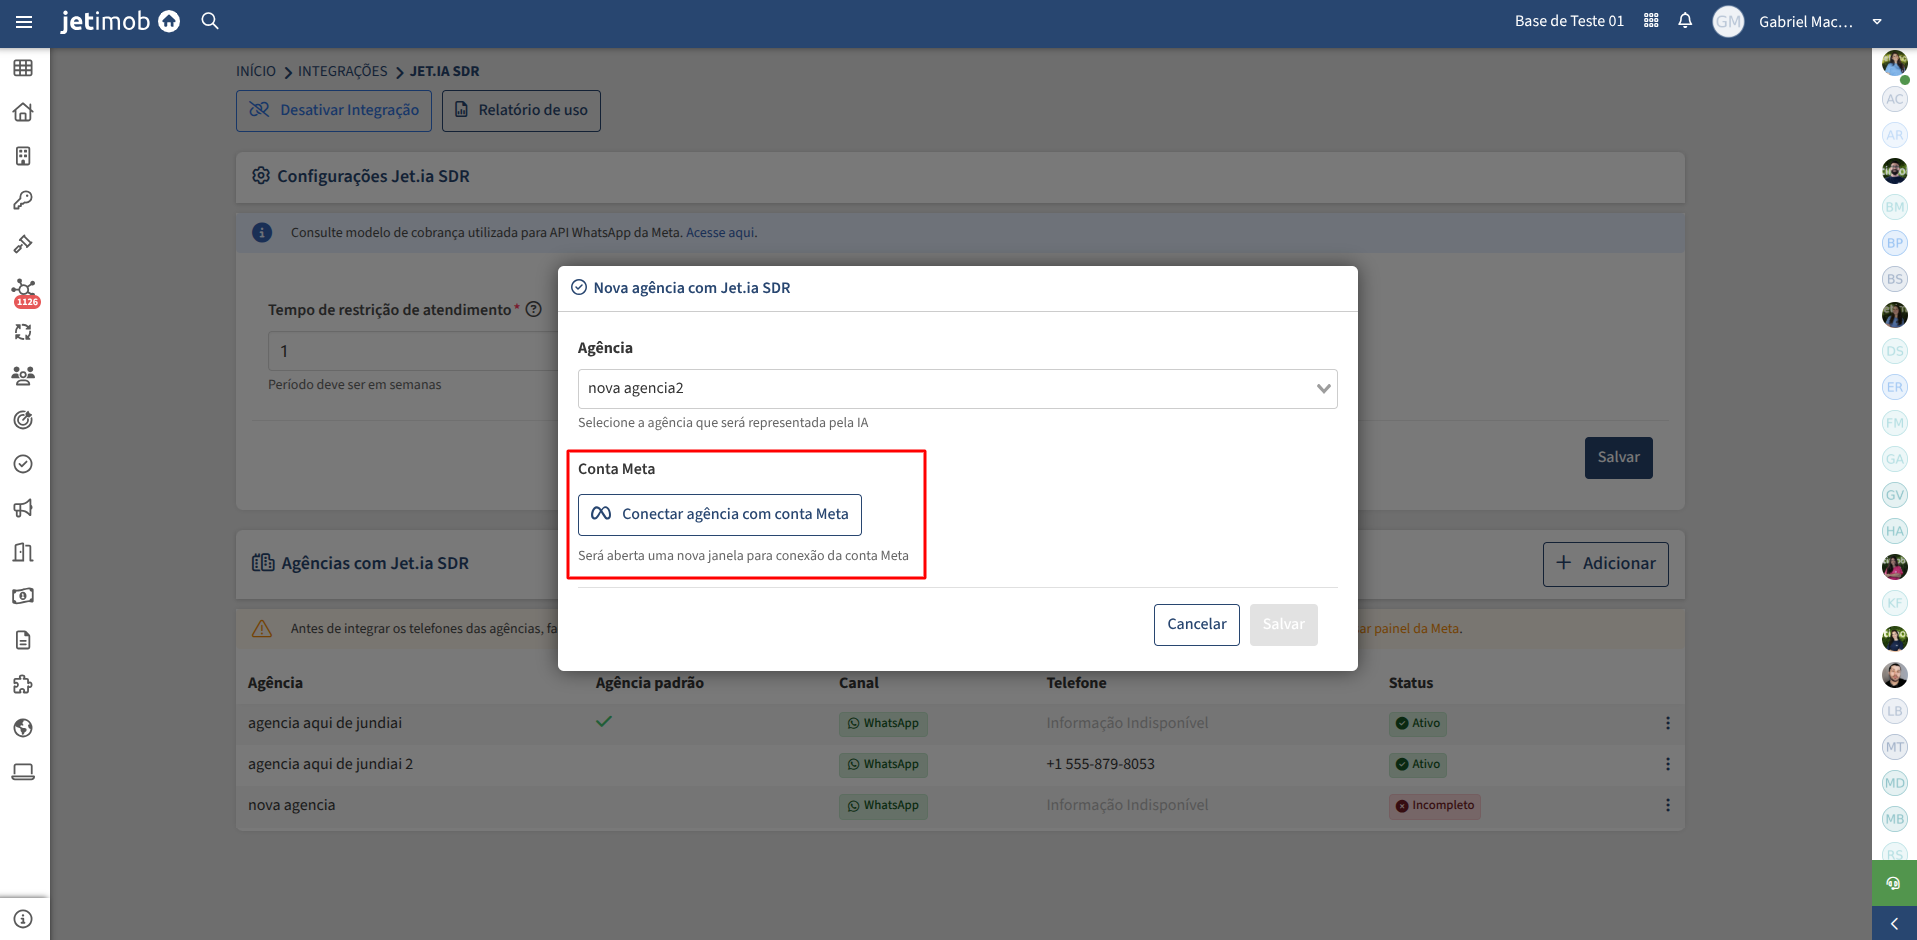
Task: Open the people group sidebar icon
Action: click(23, 376)
